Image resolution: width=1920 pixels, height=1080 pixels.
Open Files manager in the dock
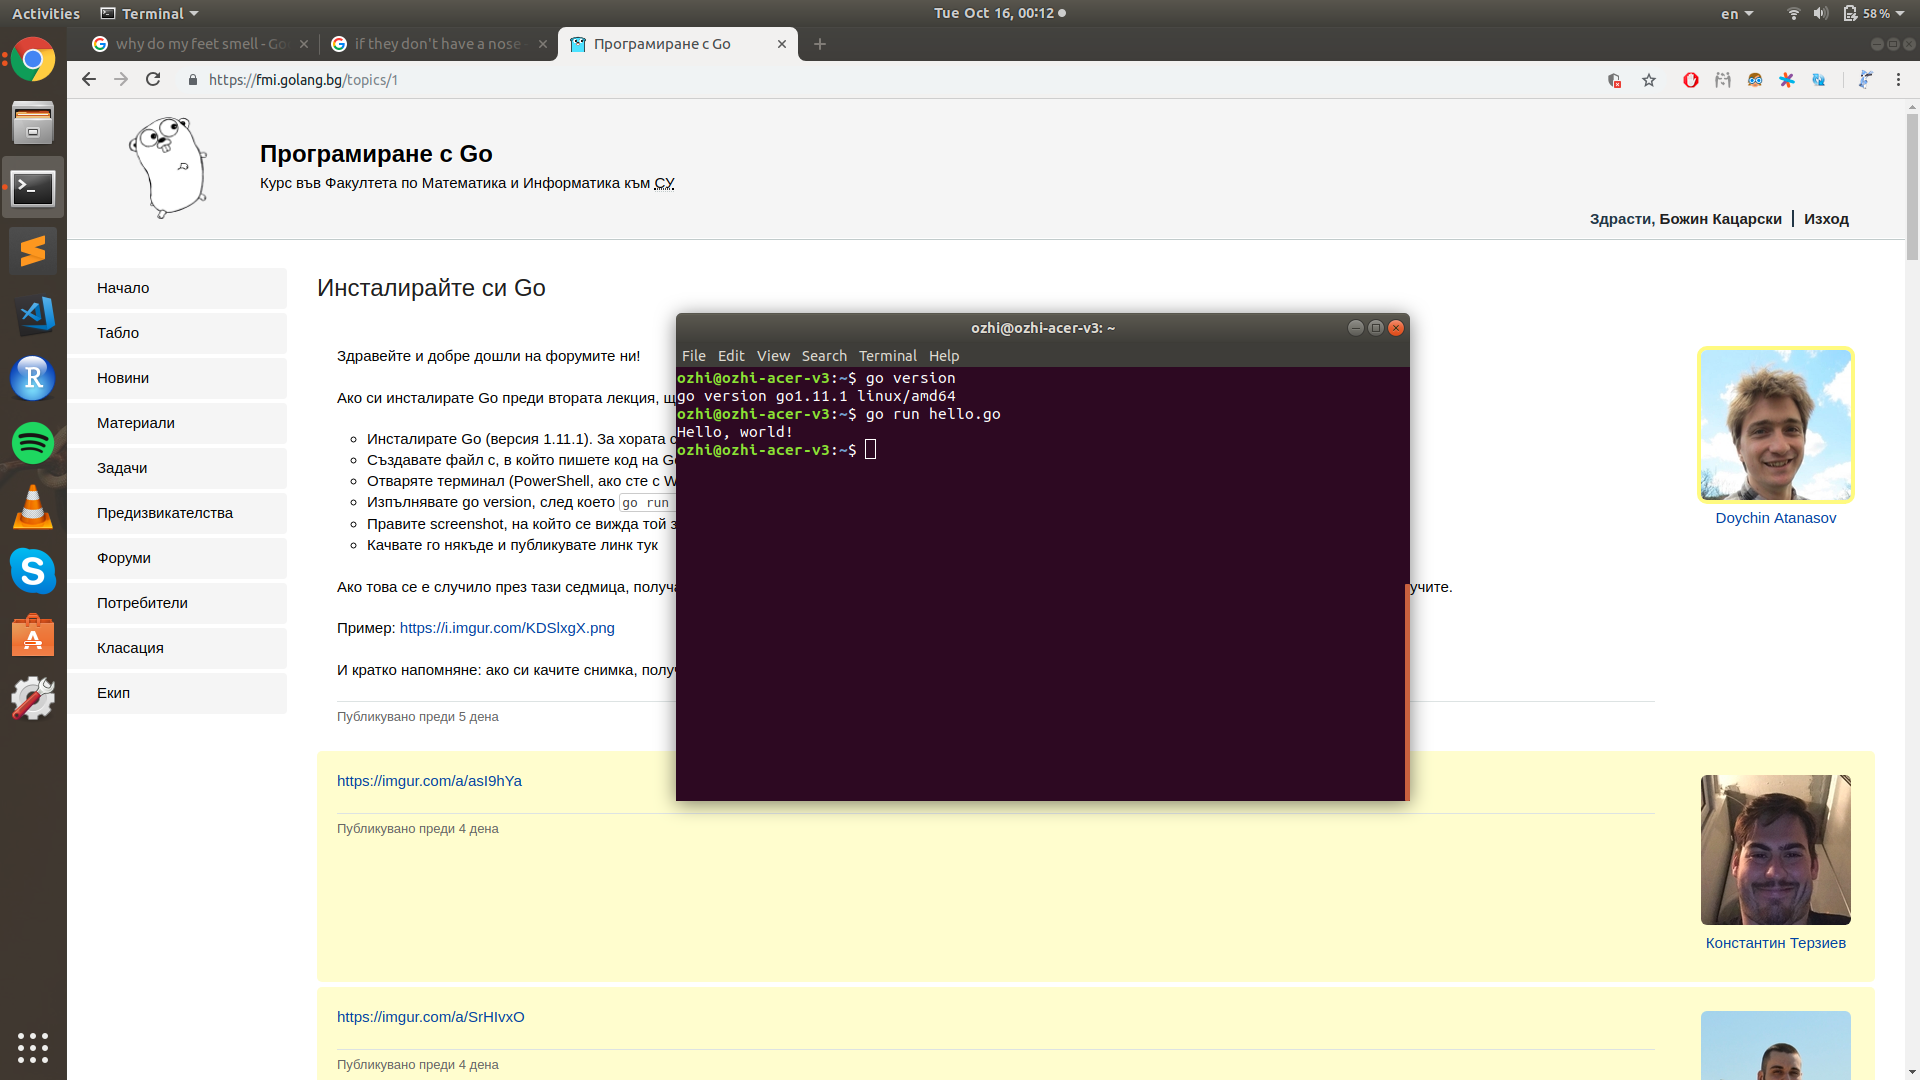[x=33, y=124]
